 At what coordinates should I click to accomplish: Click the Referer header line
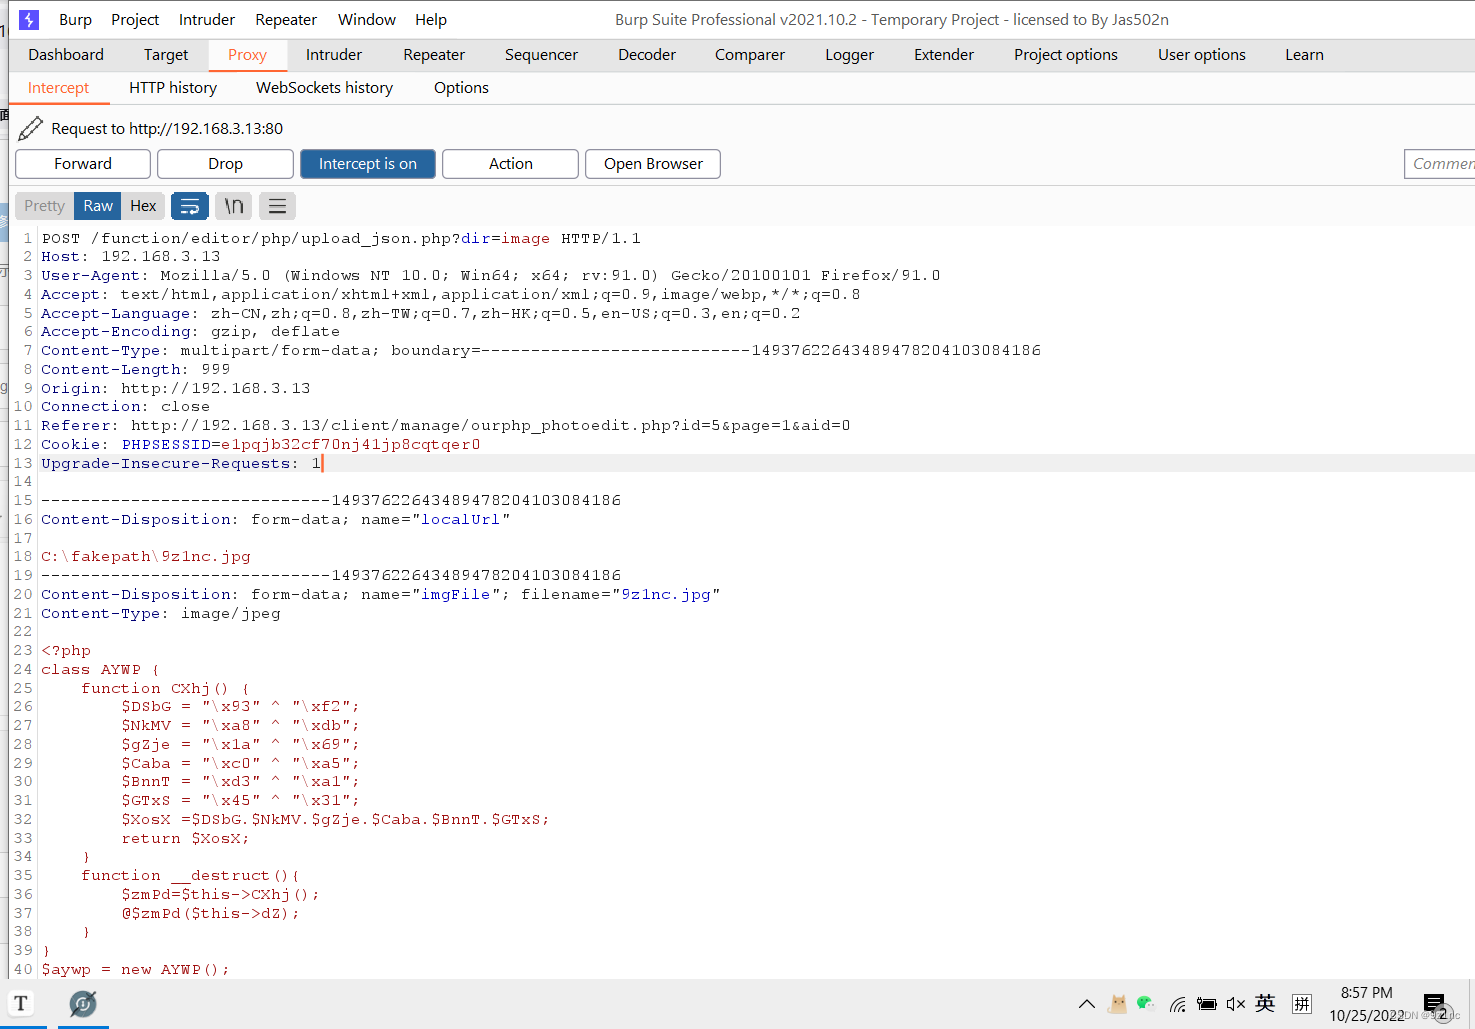pos(446,425)
